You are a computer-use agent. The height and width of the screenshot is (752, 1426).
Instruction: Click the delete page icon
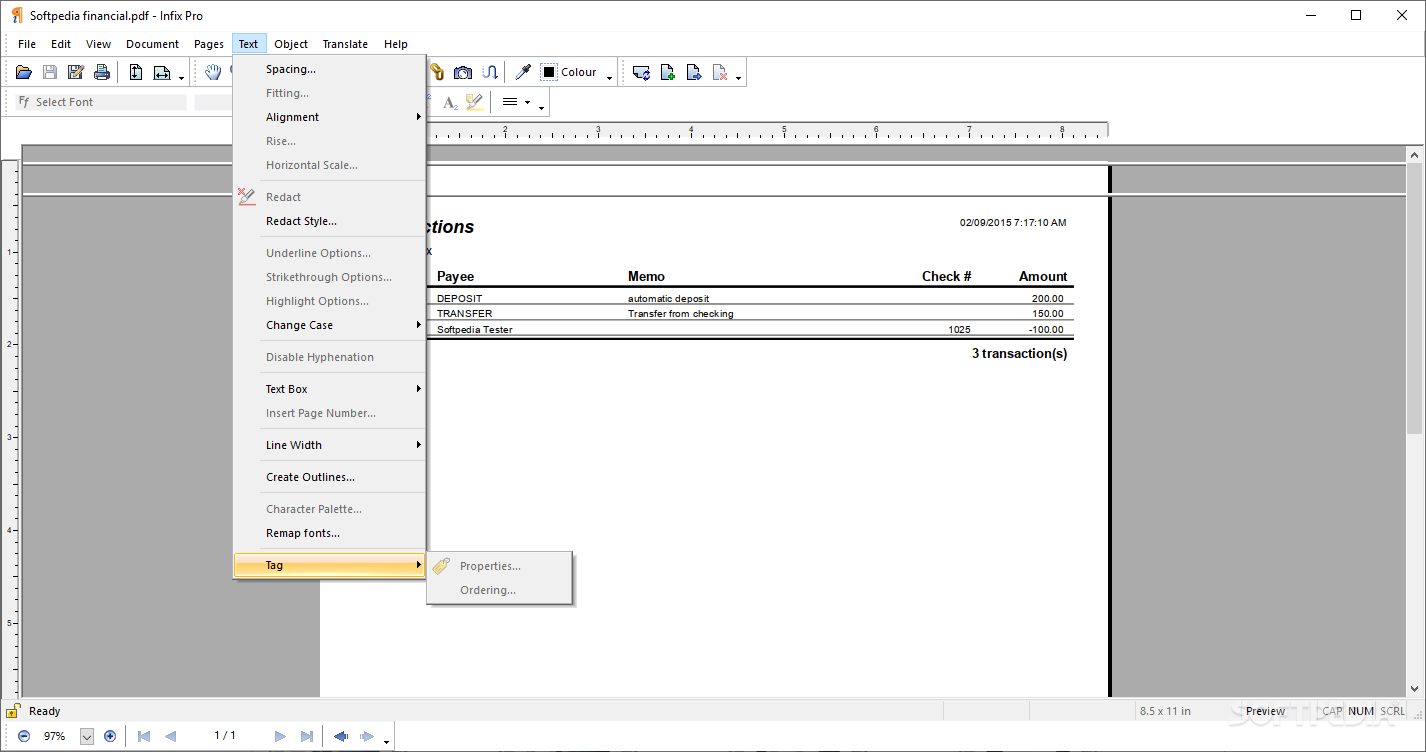720,72
